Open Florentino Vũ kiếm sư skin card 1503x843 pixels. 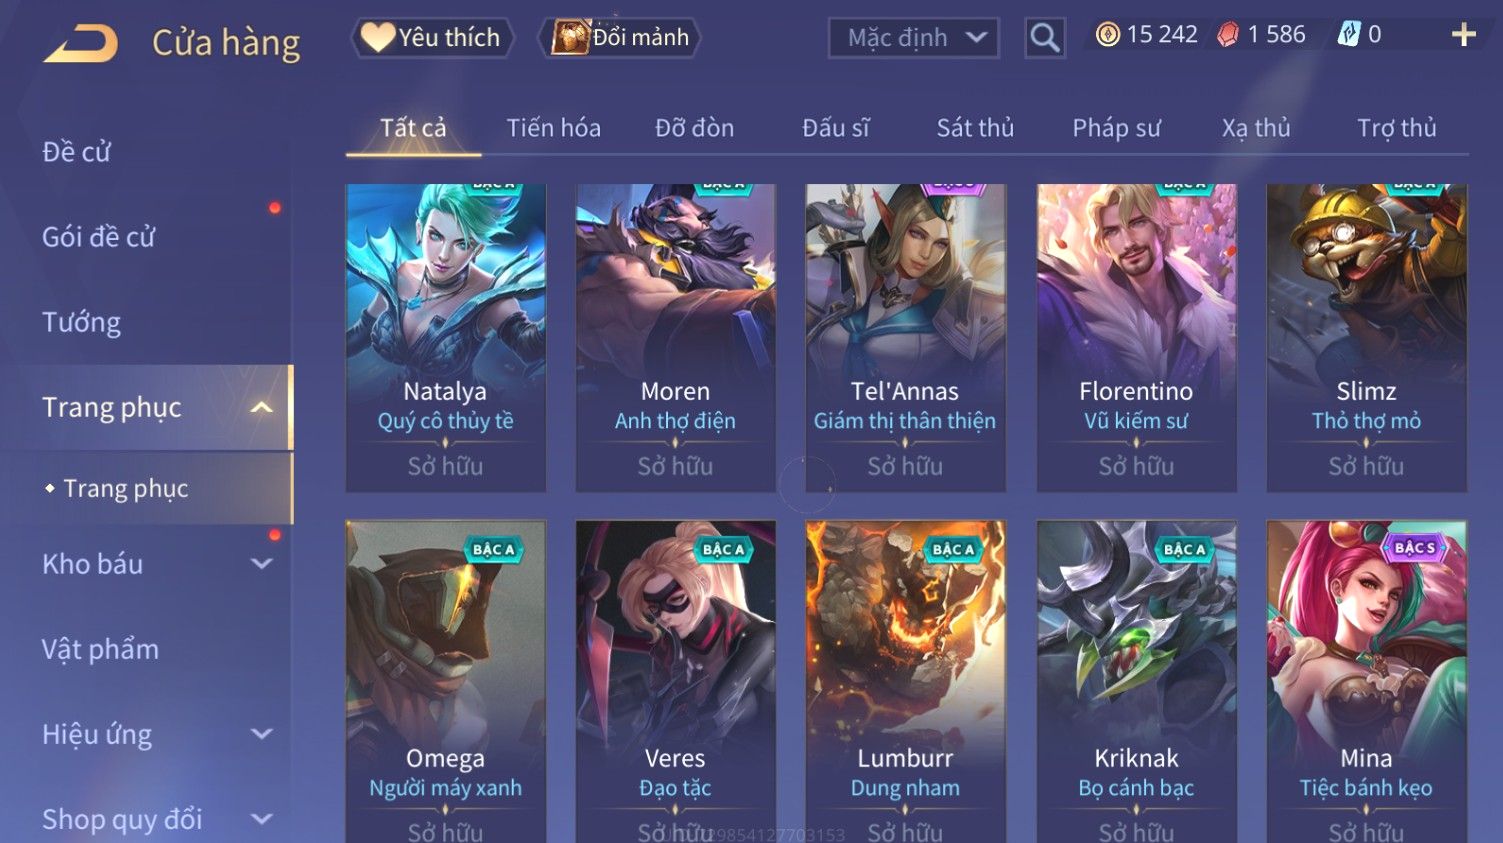(x=1137, y=337)
